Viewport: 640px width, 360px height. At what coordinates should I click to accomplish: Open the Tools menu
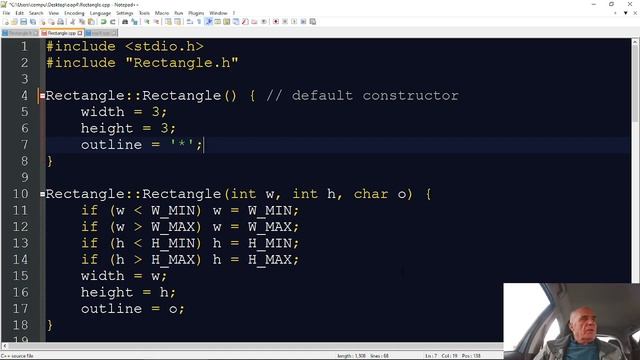[x=144, y=13]
